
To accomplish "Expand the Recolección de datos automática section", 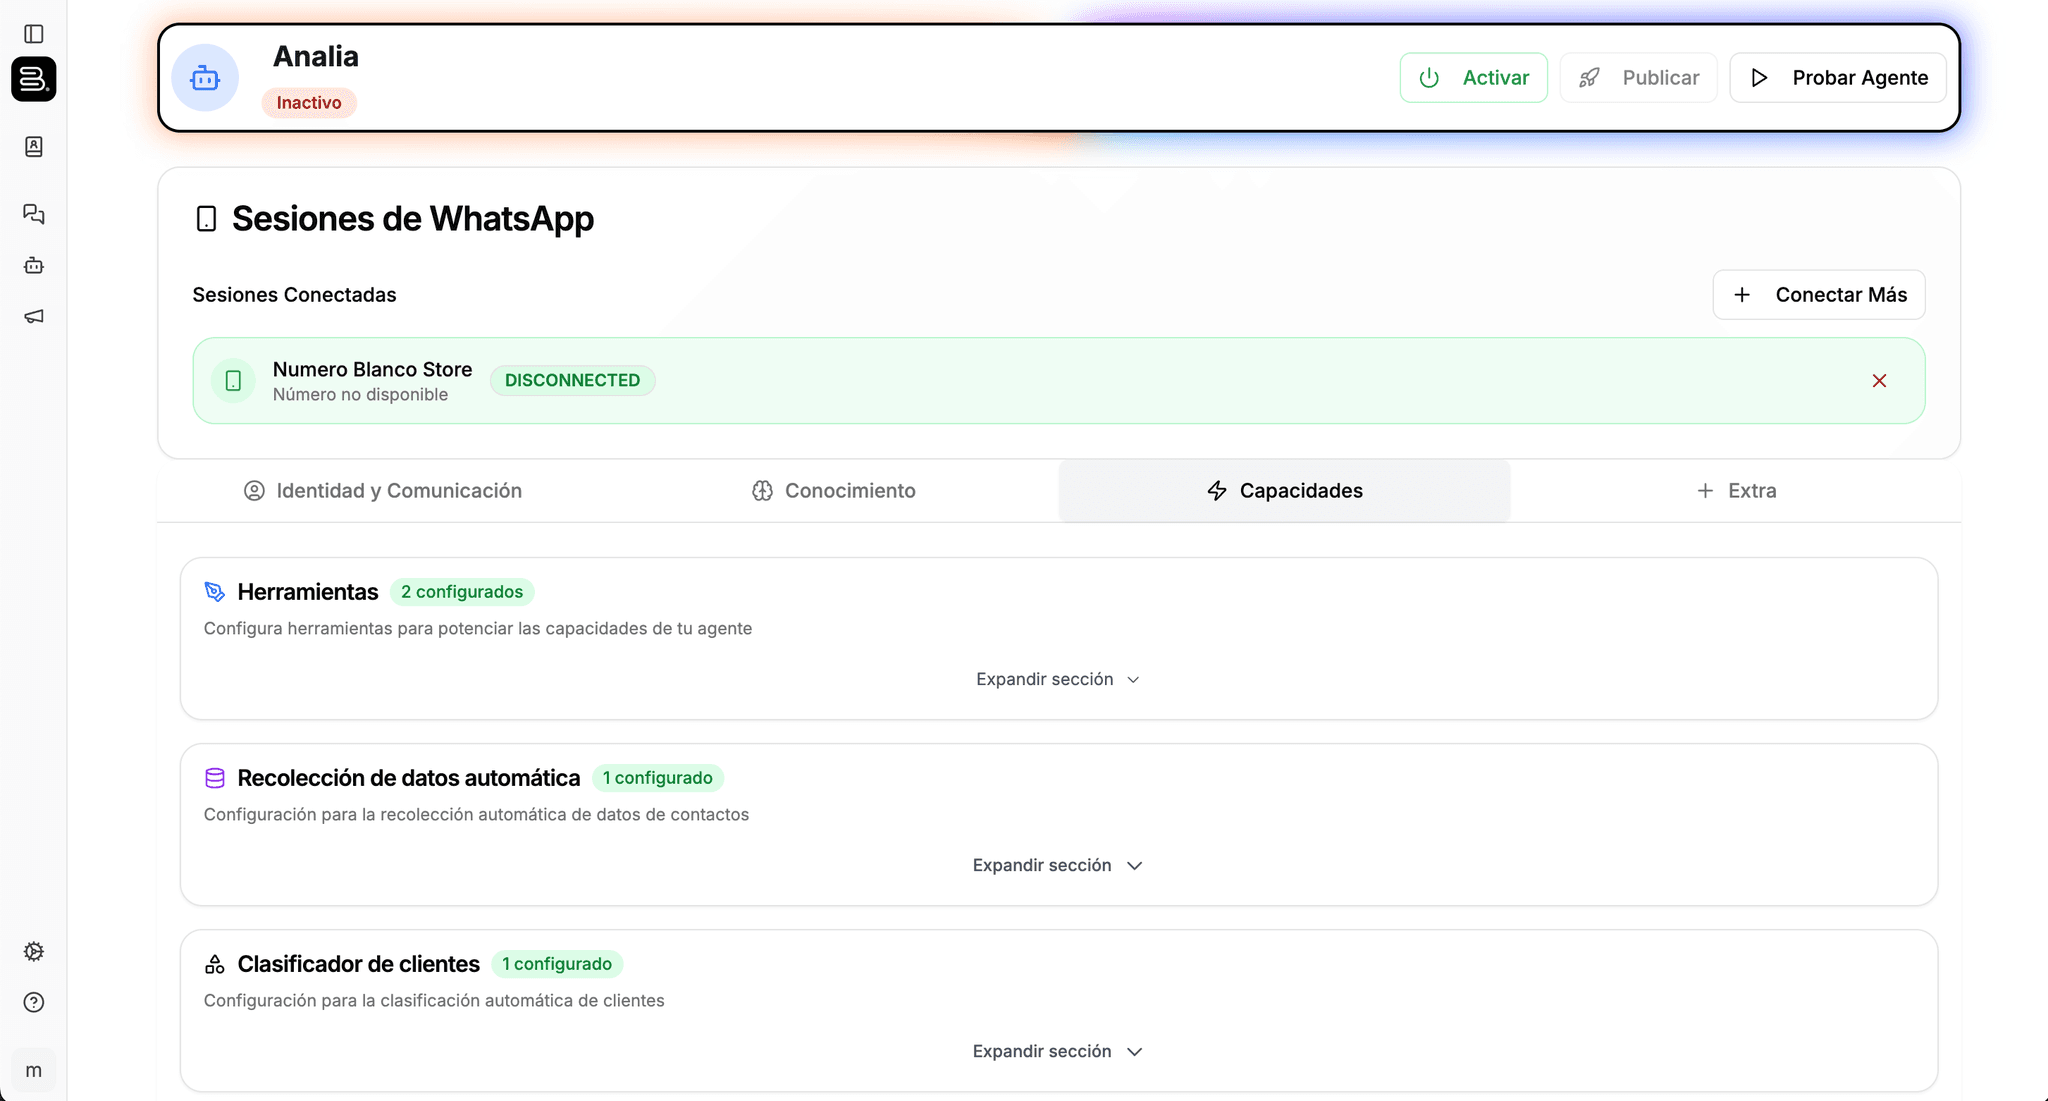I will tap(1058, 866).
